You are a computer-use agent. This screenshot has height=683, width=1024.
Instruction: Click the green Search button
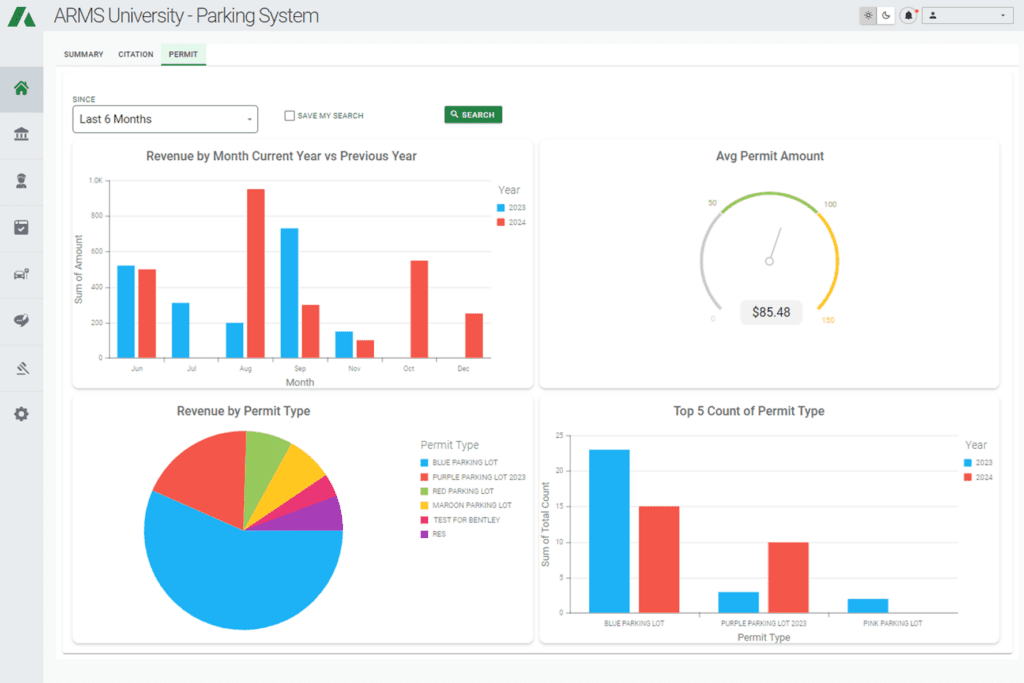473,115
